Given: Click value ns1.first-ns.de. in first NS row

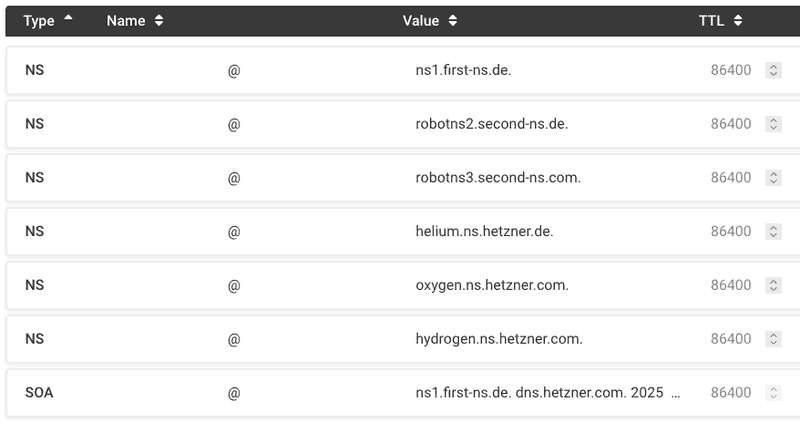Looking at the screenshot, I should pos(464,70).
